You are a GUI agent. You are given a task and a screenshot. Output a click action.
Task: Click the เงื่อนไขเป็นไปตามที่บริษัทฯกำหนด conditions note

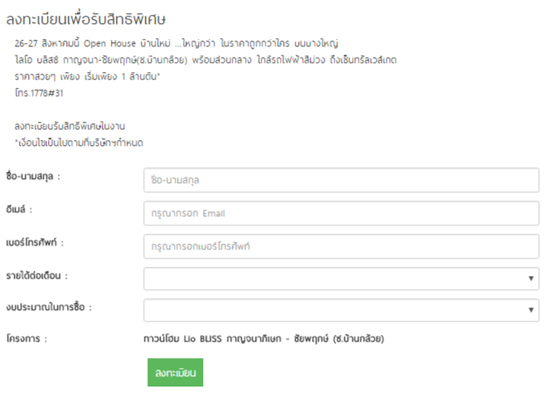79,143
